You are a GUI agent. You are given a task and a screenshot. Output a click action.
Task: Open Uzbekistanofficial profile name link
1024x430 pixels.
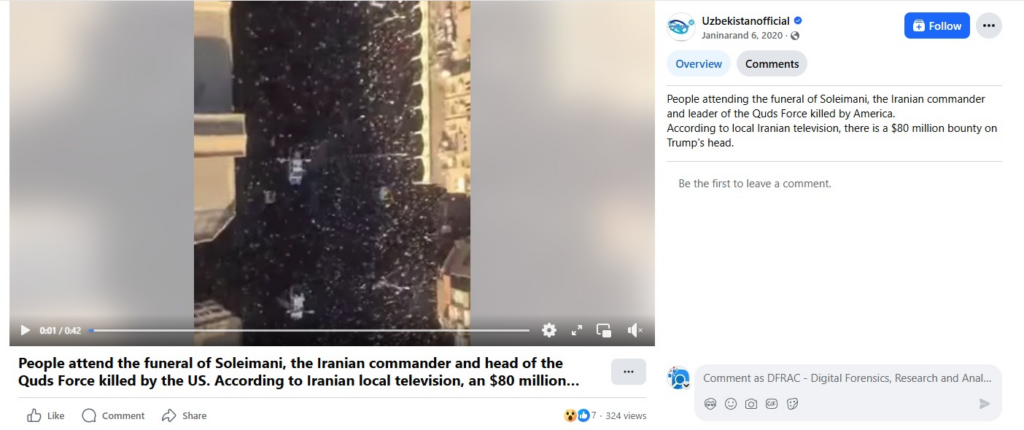click(x=745, y=21)
